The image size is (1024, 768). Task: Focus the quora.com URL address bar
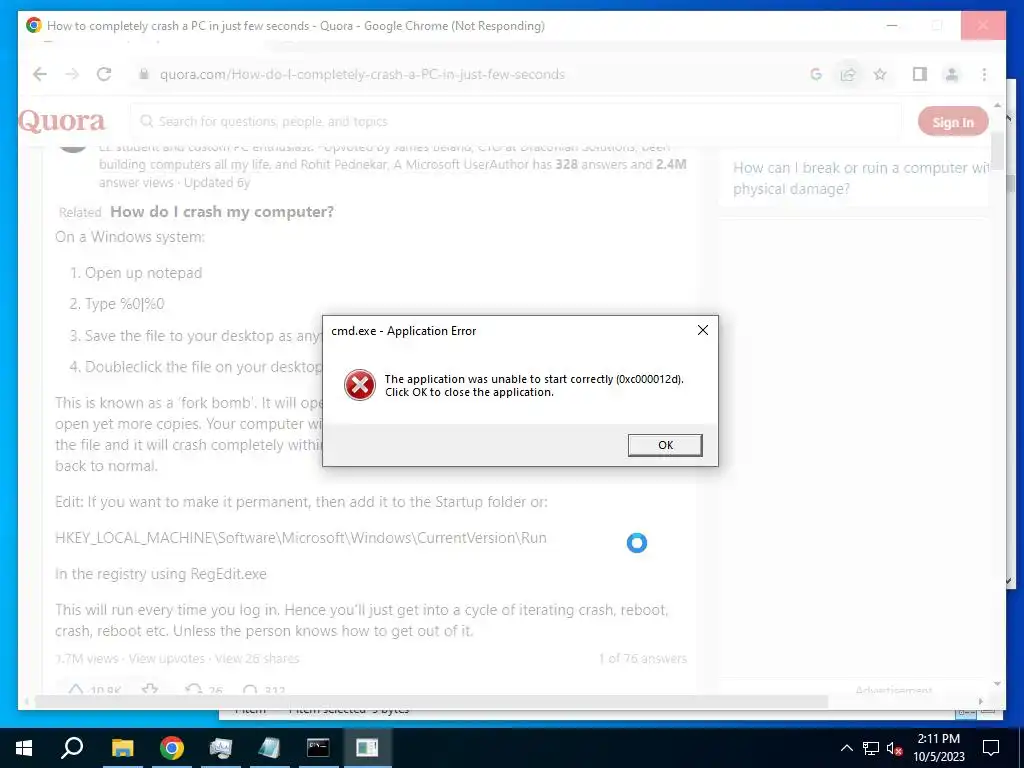[x=362, y=74]
